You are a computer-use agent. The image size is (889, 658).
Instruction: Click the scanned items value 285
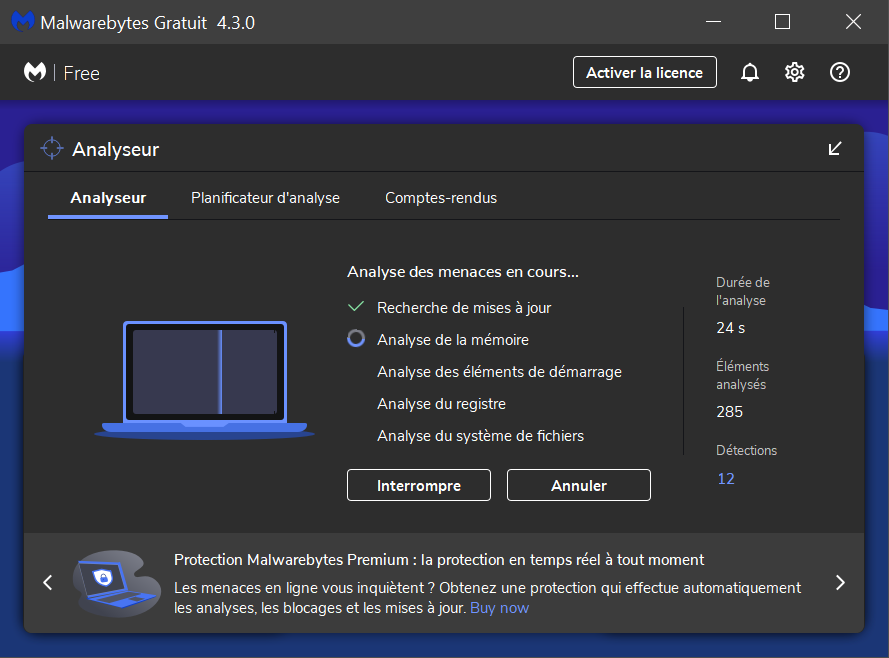click(730, 411)
